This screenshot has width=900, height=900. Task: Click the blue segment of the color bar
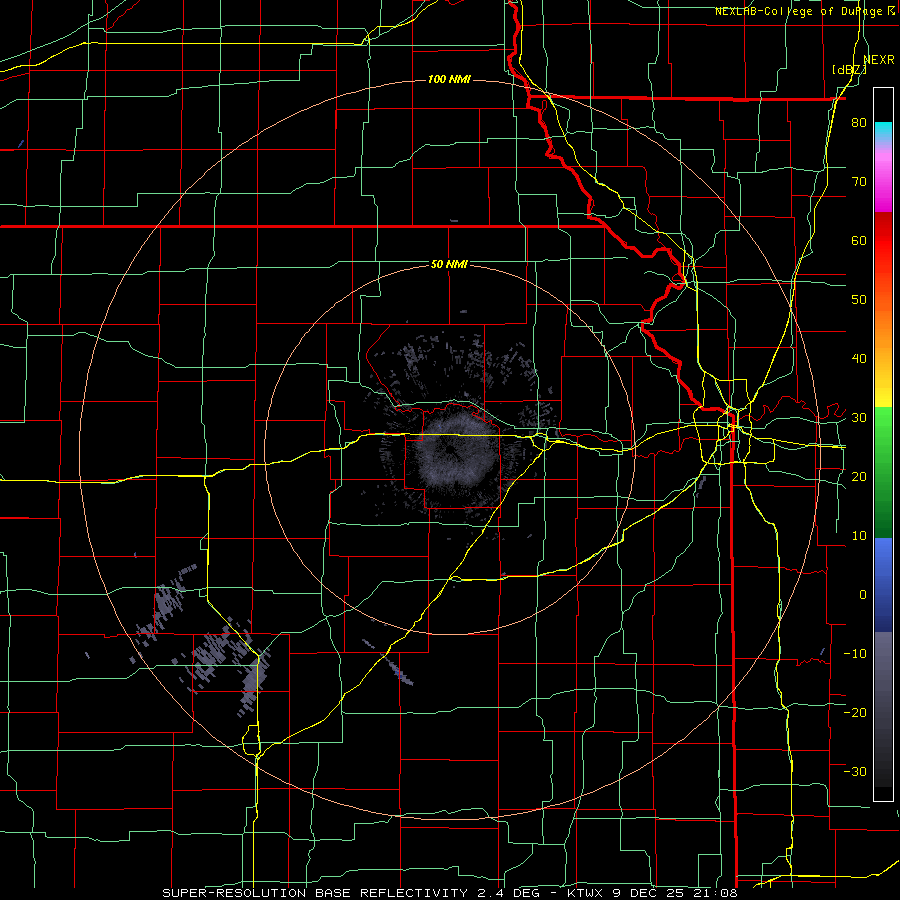point(883,584)
